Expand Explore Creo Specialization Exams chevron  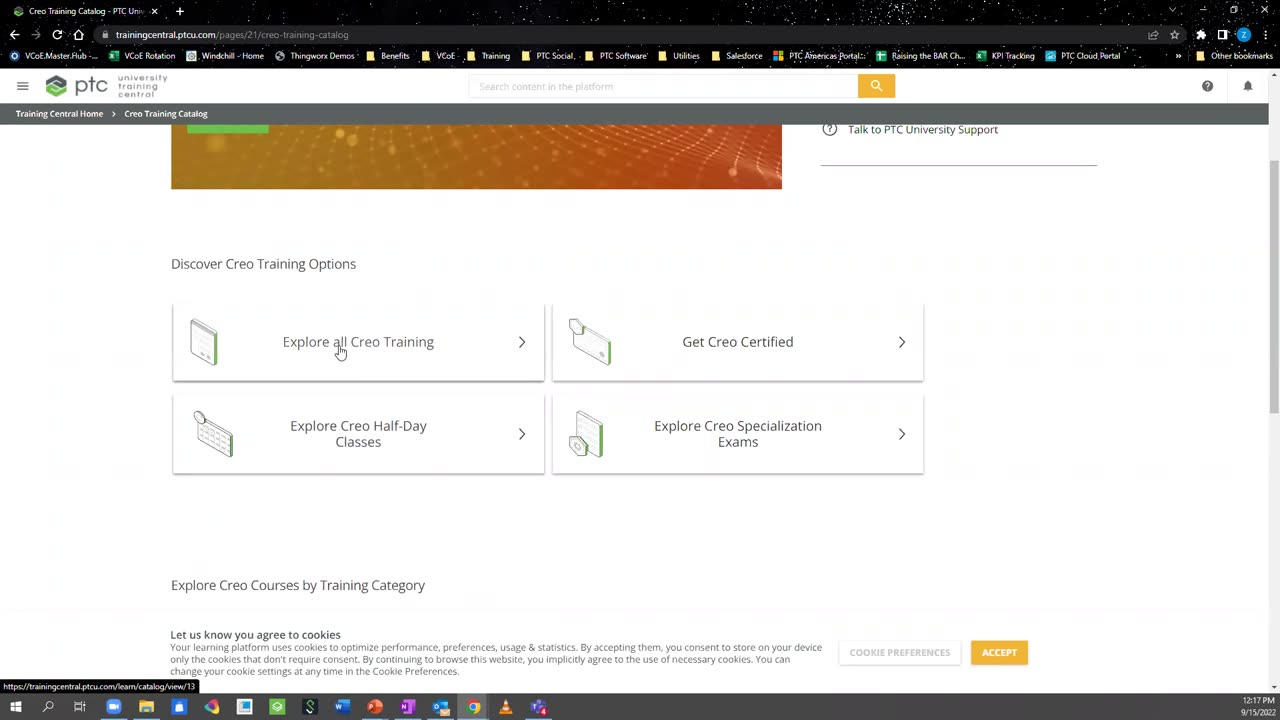(x=902, y=434)
